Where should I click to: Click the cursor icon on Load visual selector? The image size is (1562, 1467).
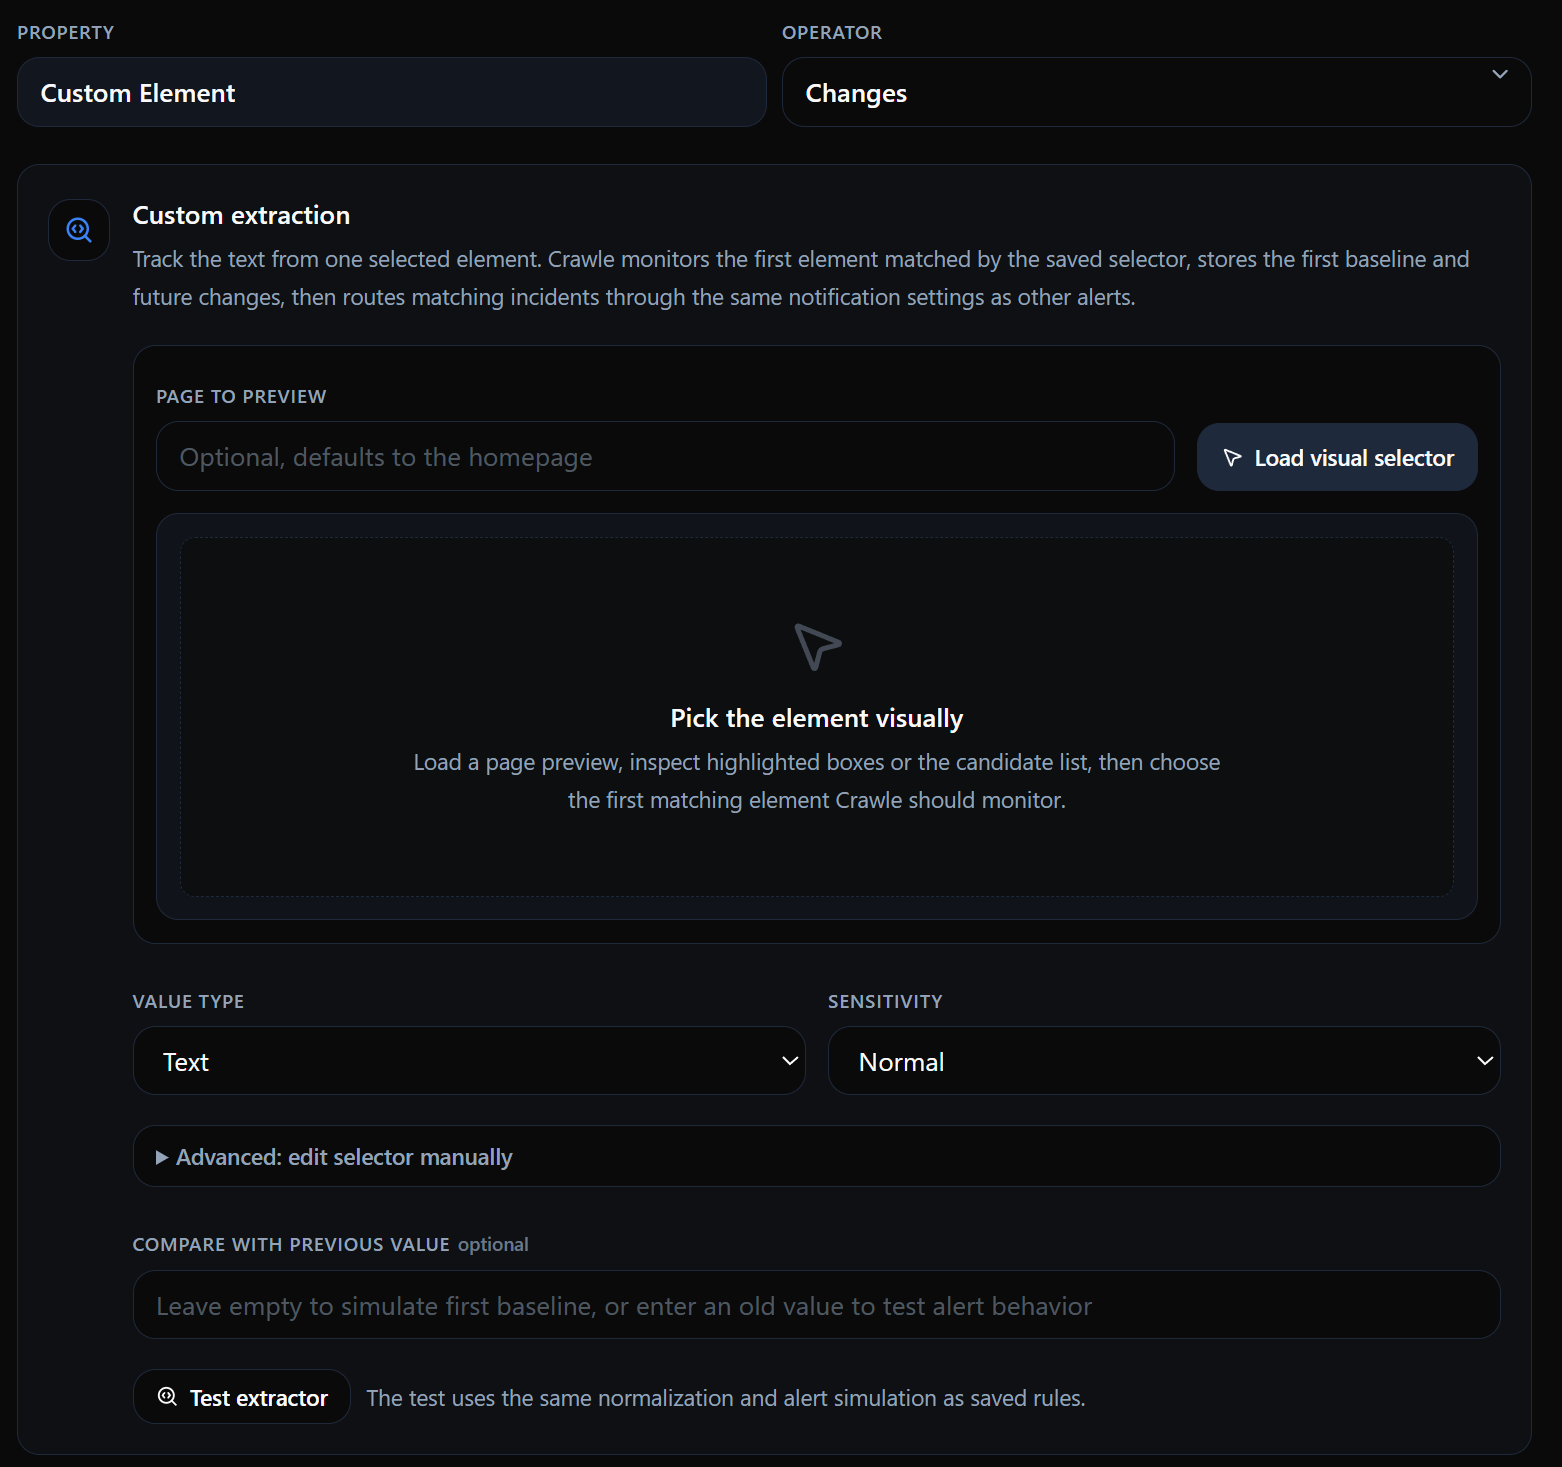(x=1232, y=457)
